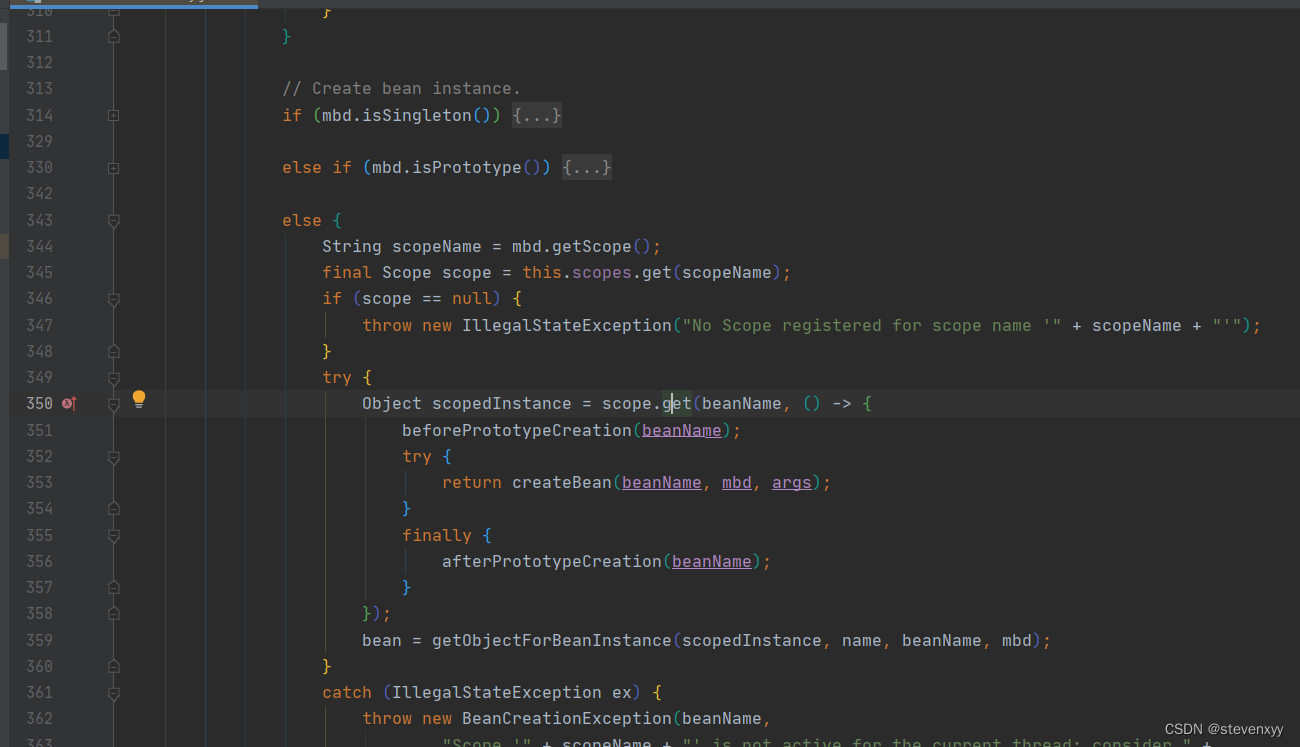Collapse the lambda block at line 350

[113, 404]
